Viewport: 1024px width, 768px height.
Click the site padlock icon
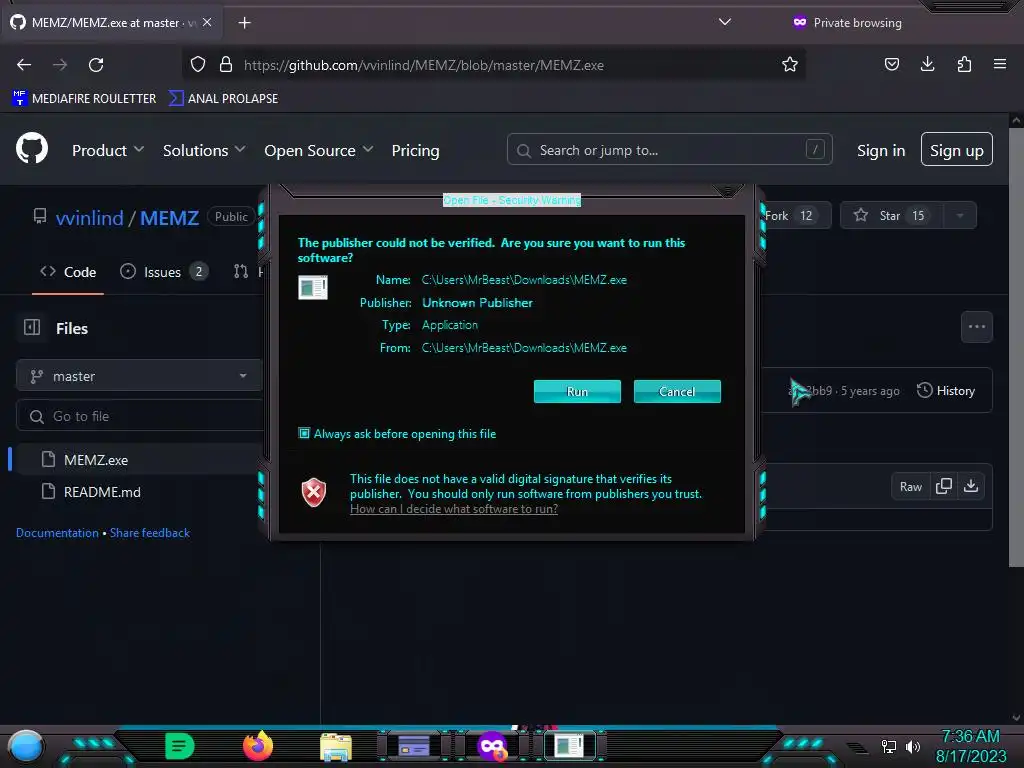226,64
